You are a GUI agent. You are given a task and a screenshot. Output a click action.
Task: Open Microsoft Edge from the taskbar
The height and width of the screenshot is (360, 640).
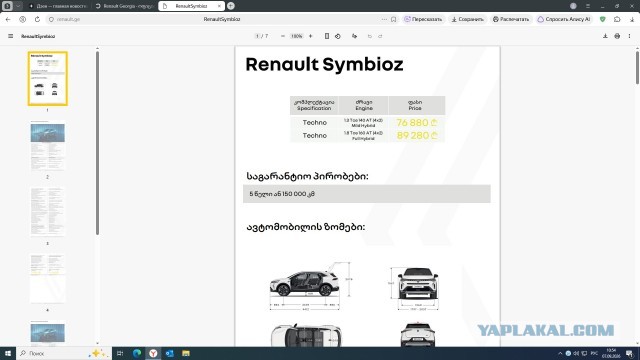137,353
